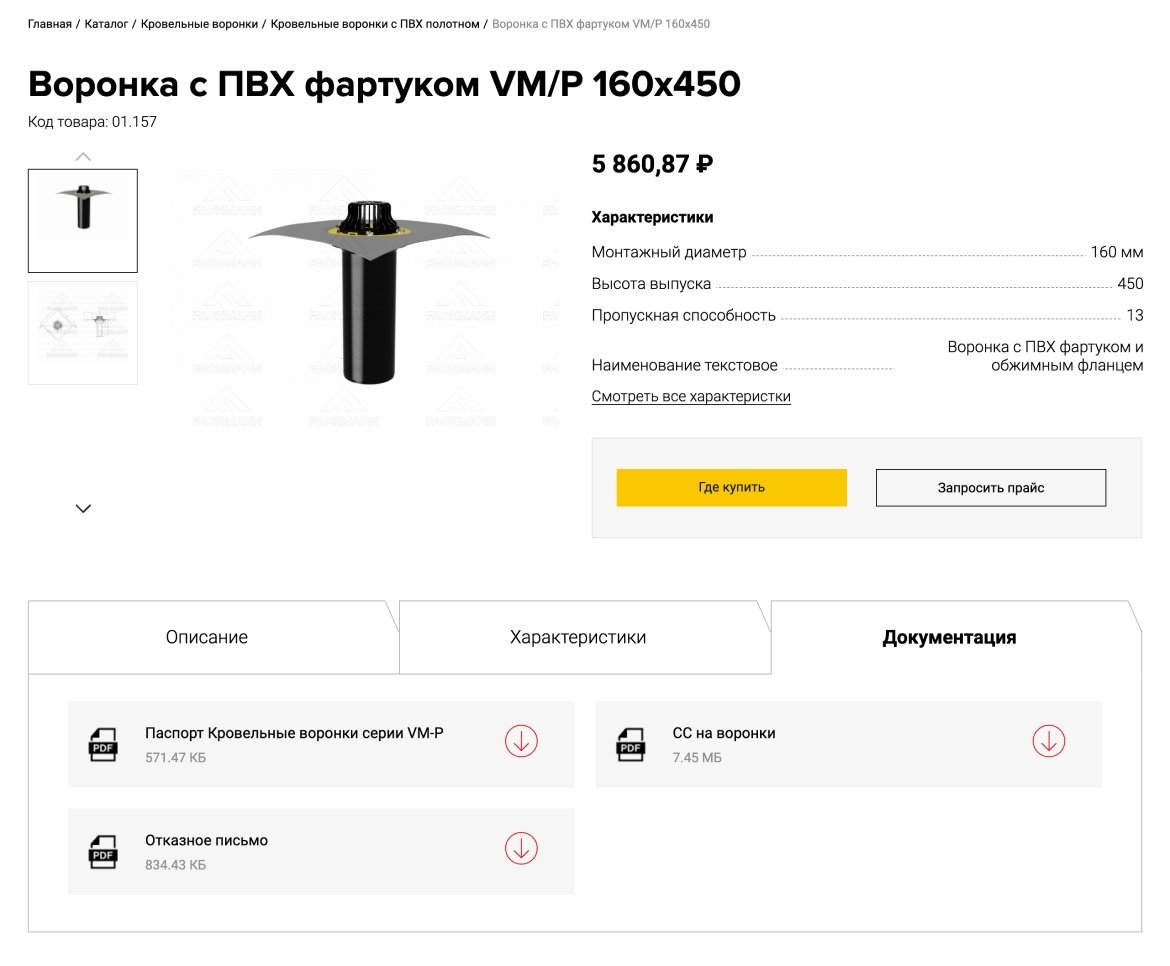Download the VM-P series passport PDF
The width and height of the screenshot is (1170, 966).
(521, 741)
